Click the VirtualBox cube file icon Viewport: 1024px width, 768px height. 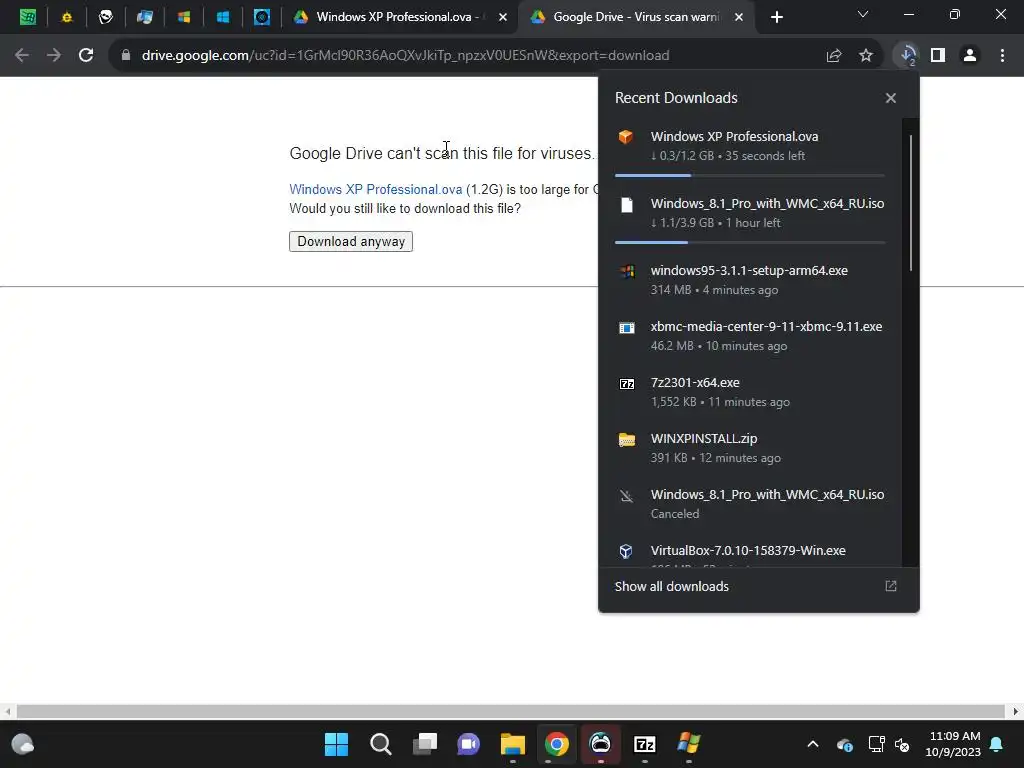click(626, 551)
